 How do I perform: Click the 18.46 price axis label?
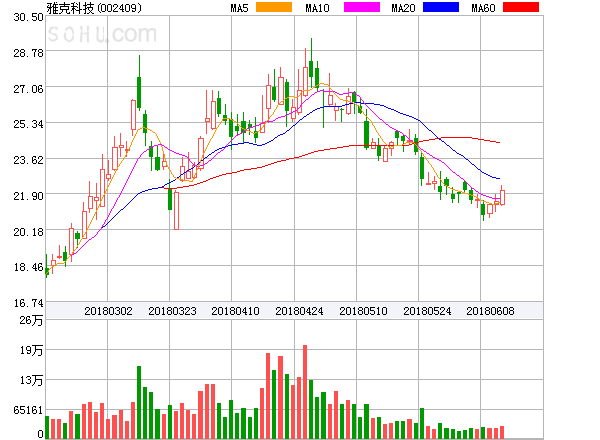pos(28,267)
